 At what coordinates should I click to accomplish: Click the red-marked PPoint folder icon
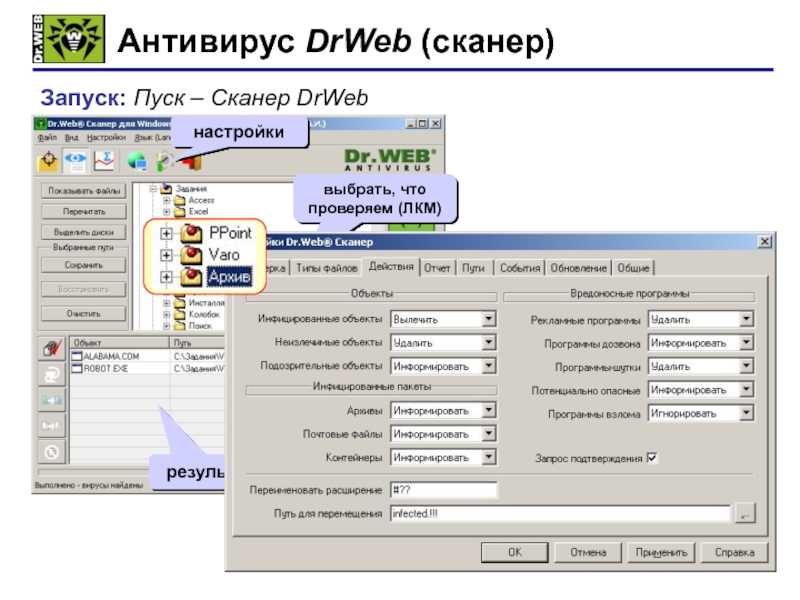point(191,233)
